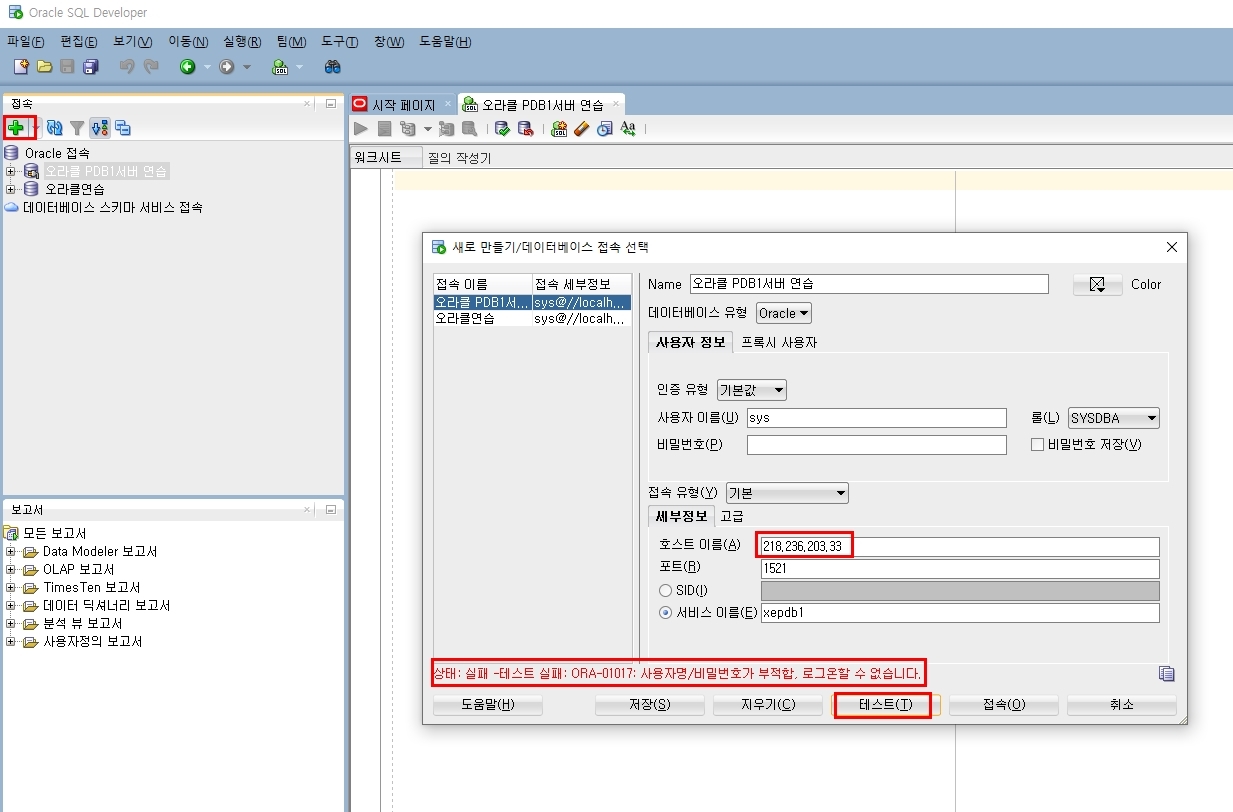Viewport: 1233px width, 812px height.
Task: Close the 오라클 PDB1서버 연습 worksheet tab
Action: [616, 104]
